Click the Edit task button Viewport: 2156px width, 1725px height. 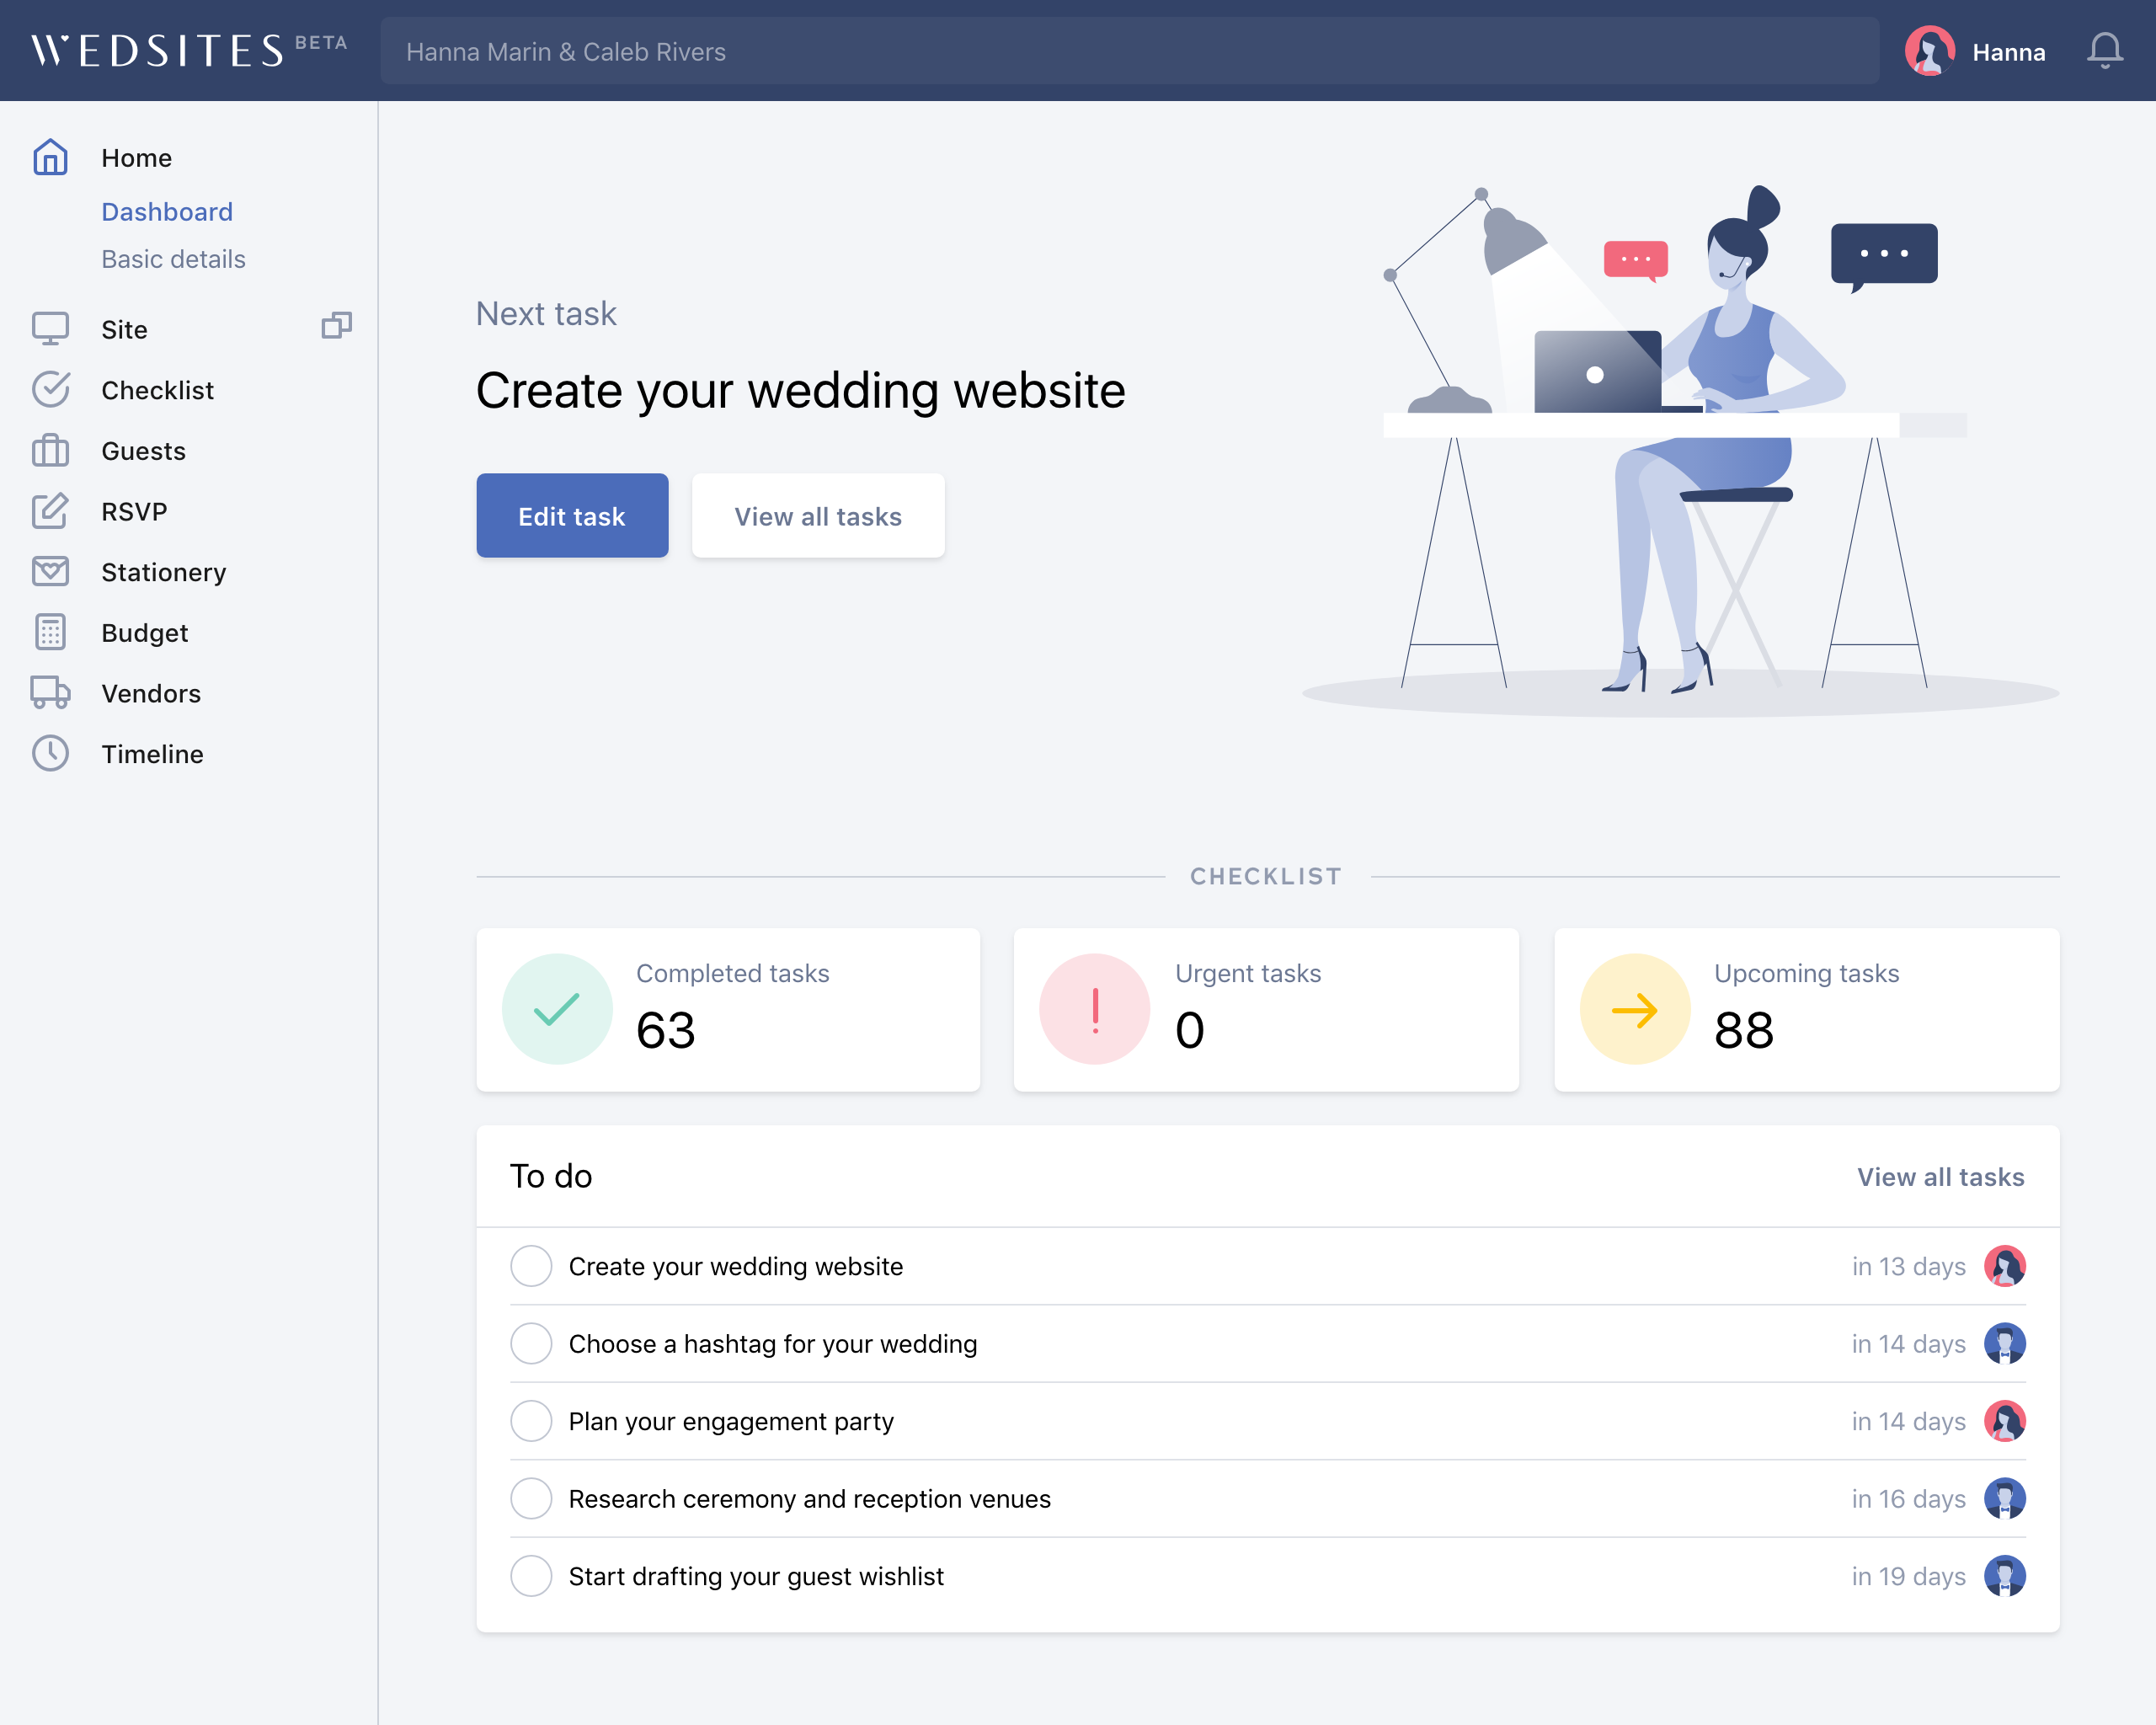click(572, 516)
